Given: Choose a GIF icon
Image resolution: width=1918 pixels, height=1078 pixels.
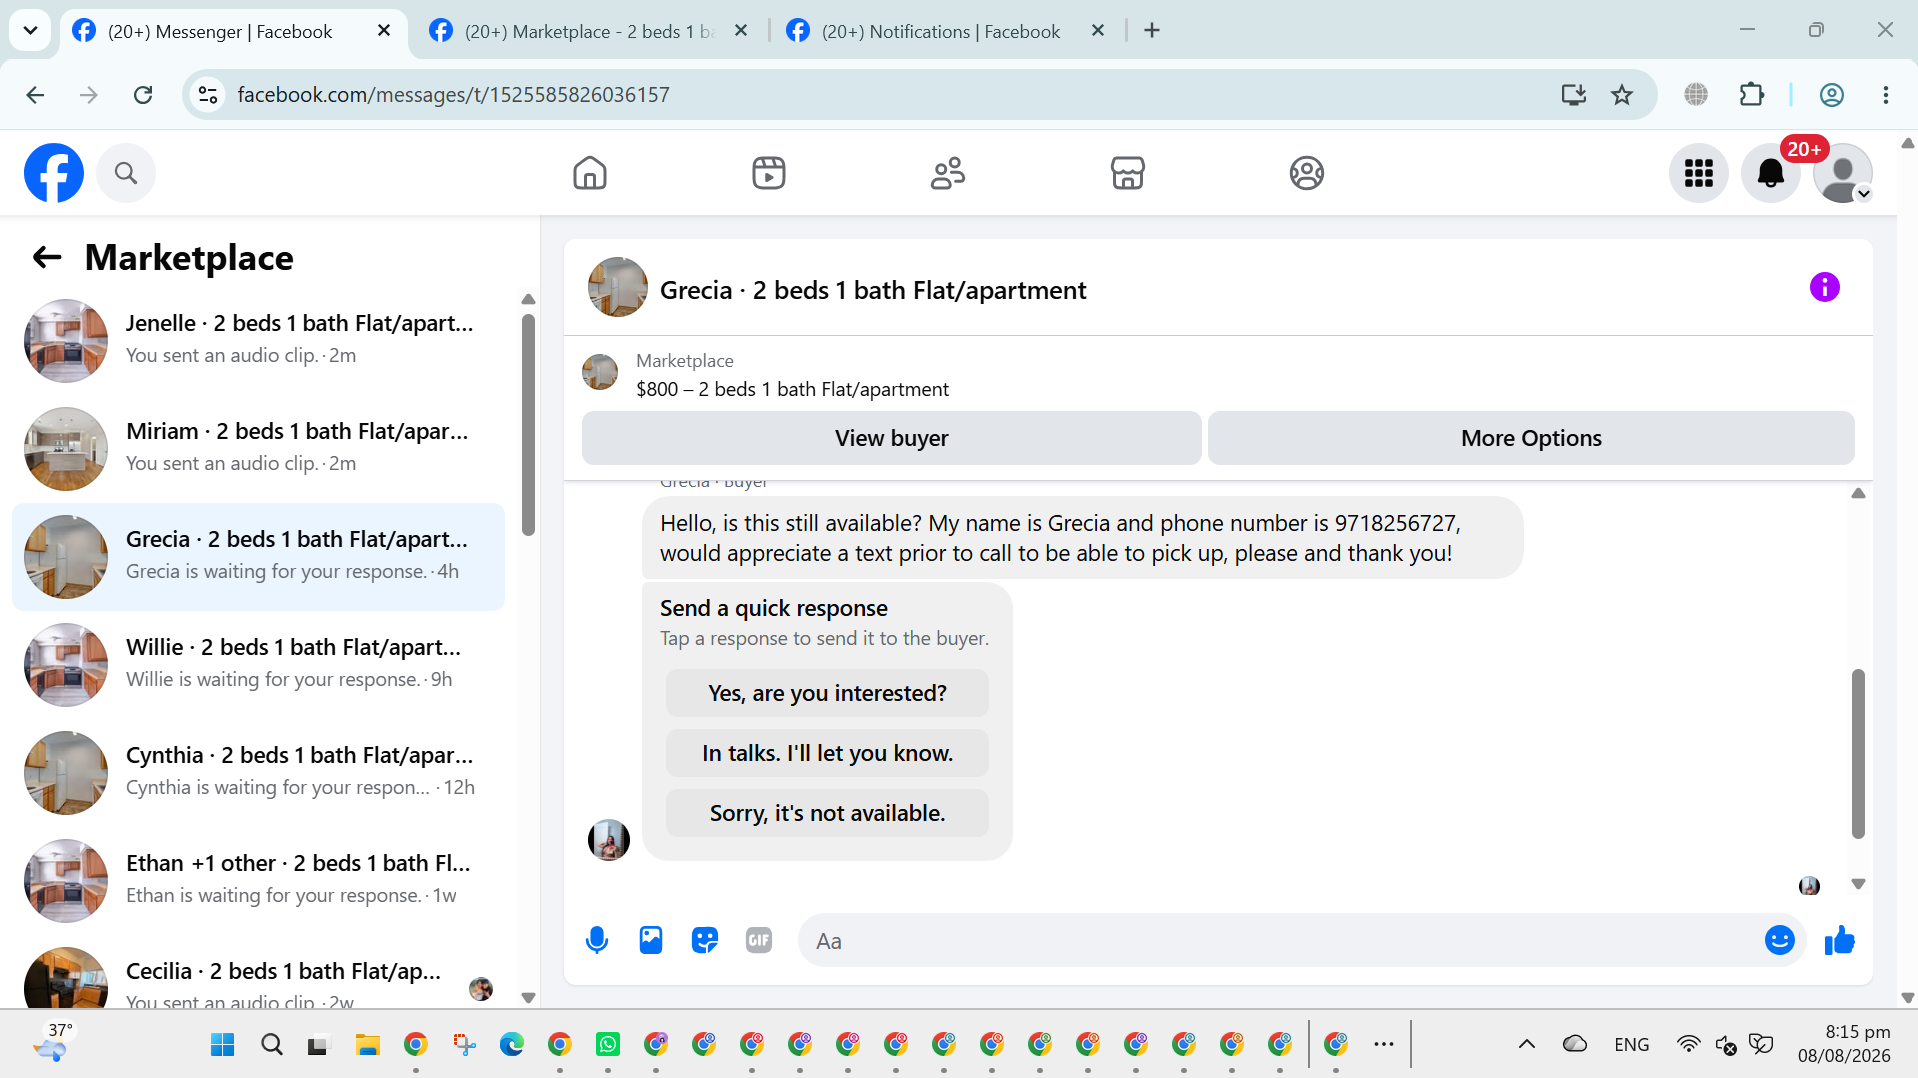Looking at the screenshot, I should 759,941.
